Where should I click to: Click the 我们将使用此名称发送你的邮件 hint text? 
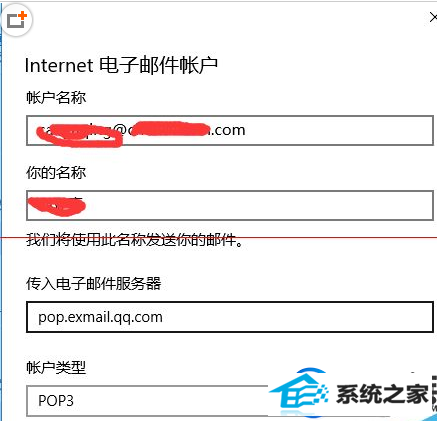click(x=135, y=239)
